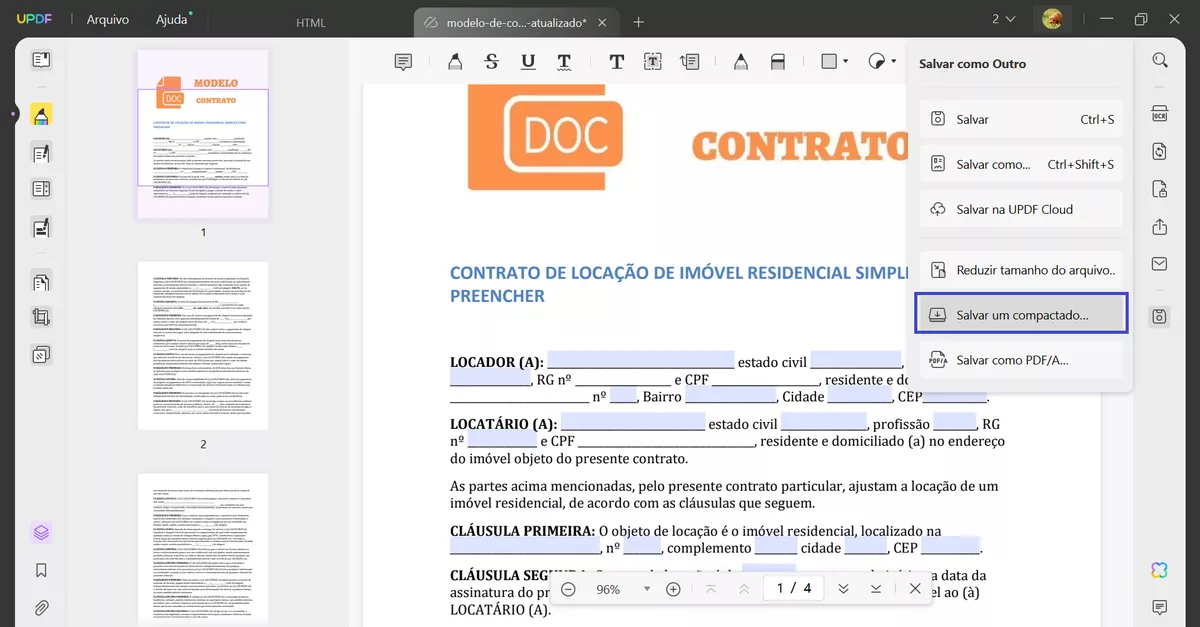Toggle the Bookmark panel on the left
This screenshot has width=1200, height=627.
click(x=40, y=570)
